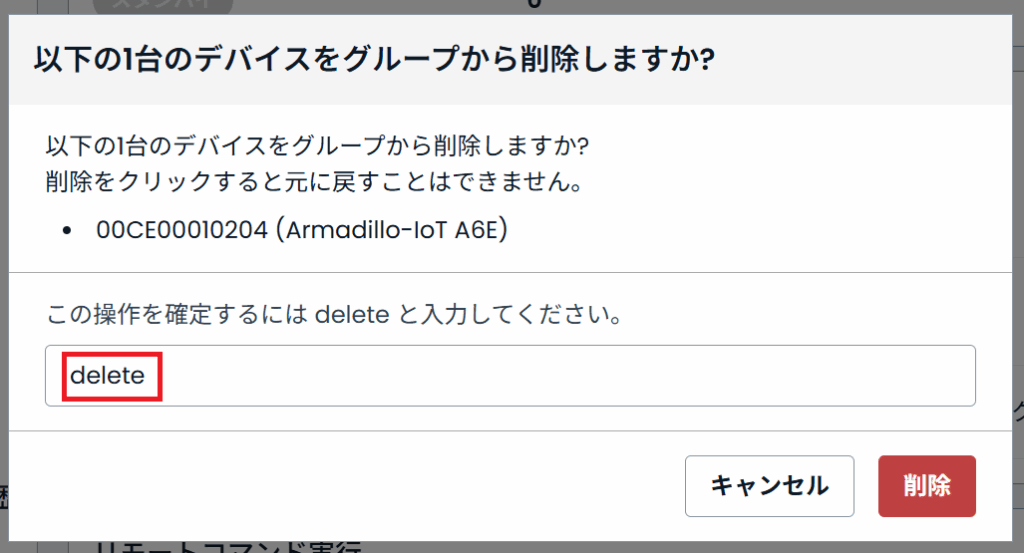The width and height of the screenshot is (1024, 553).
Task: Click the empty right side of the confirmation field
Action: [x=700, y=376]
